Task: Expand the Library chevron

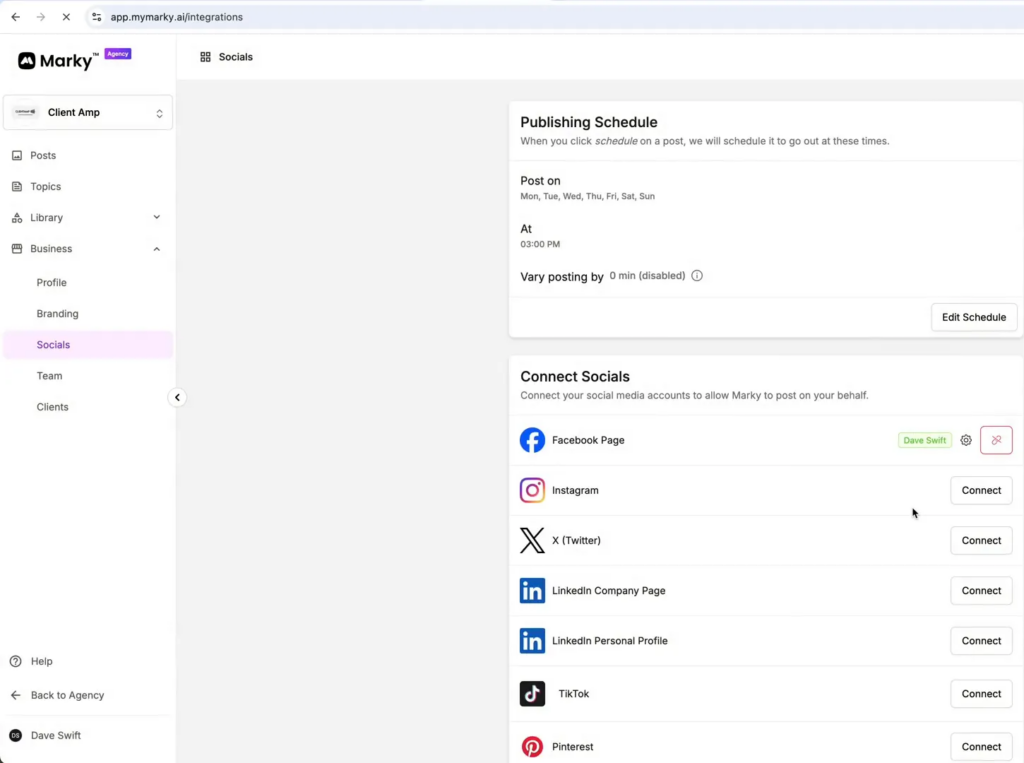Action: [157, 218]
